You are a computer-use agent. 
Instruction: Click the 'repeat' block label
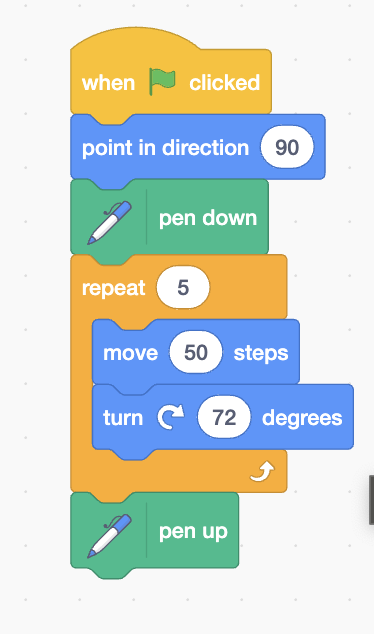pos(114,289)
